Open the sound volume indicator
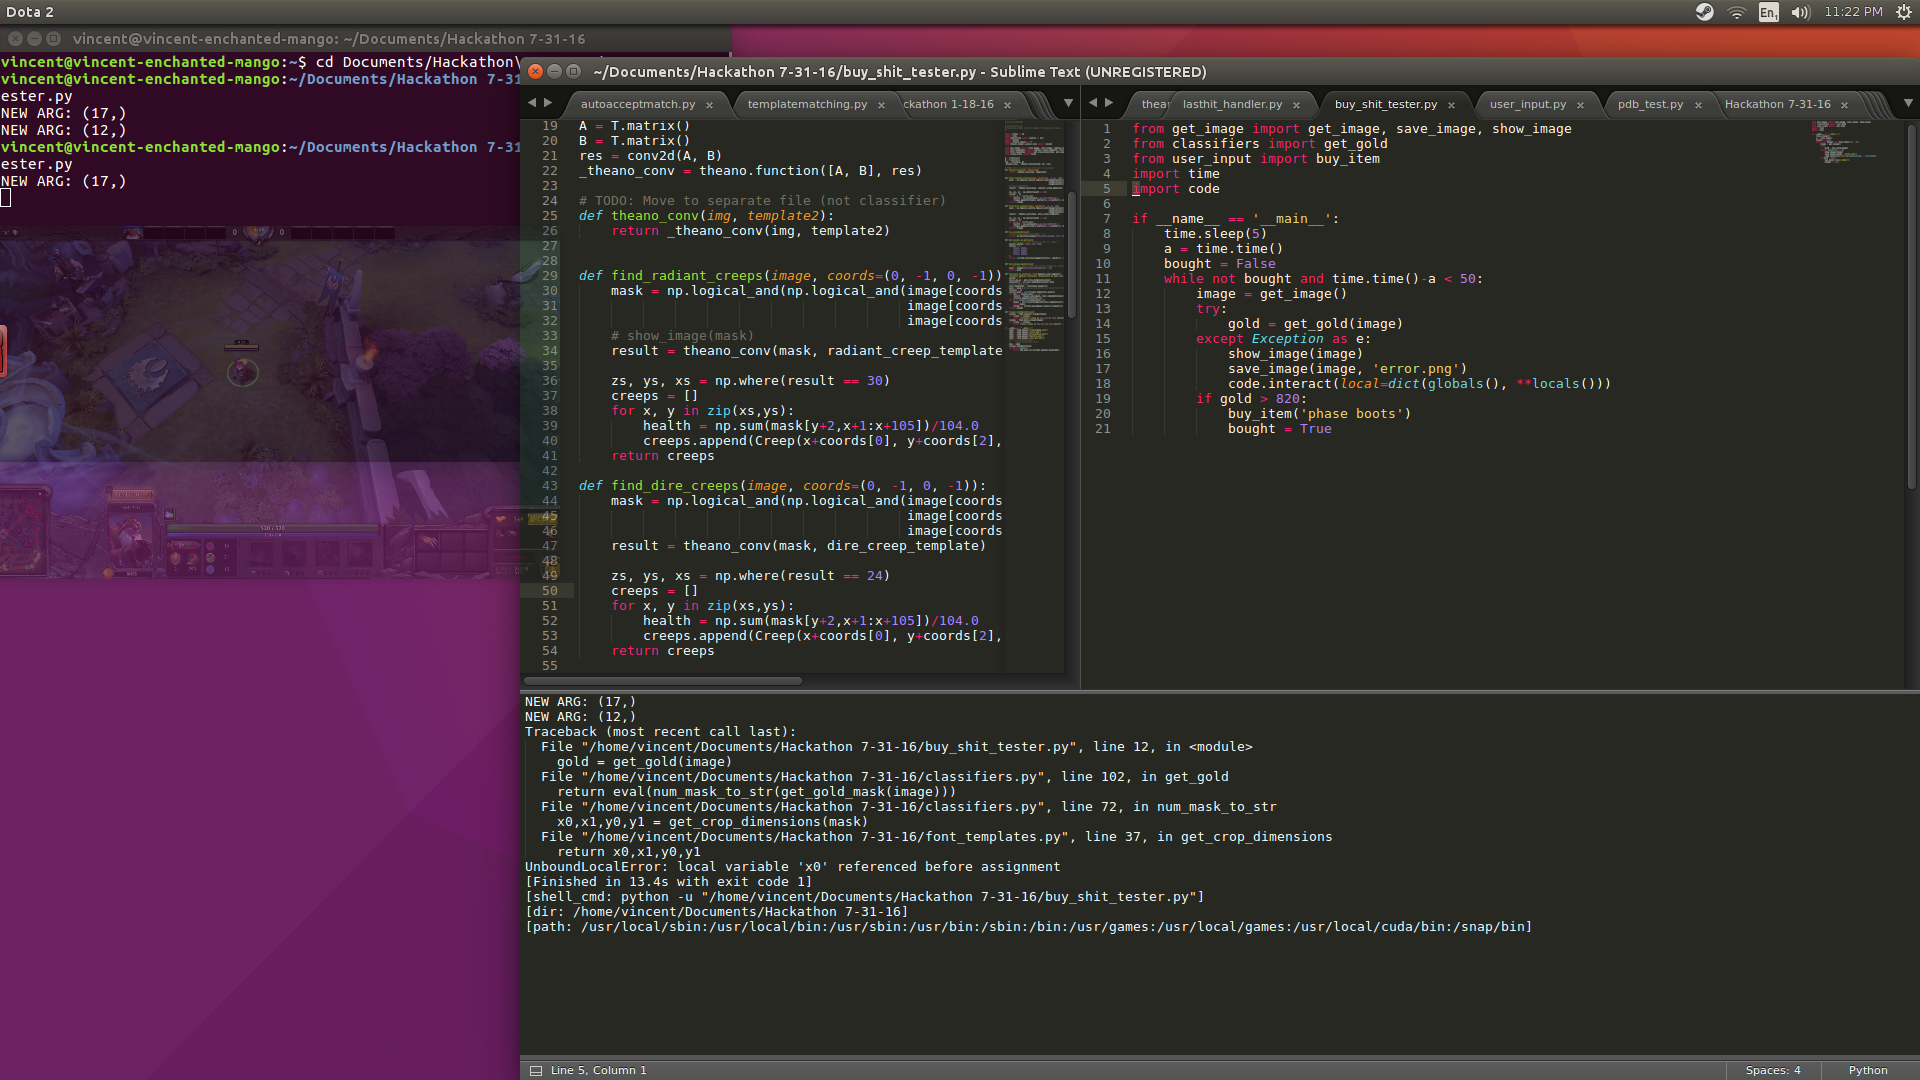The image size is (1920, 1080). pyautogui.click(x=1801, y=12)
